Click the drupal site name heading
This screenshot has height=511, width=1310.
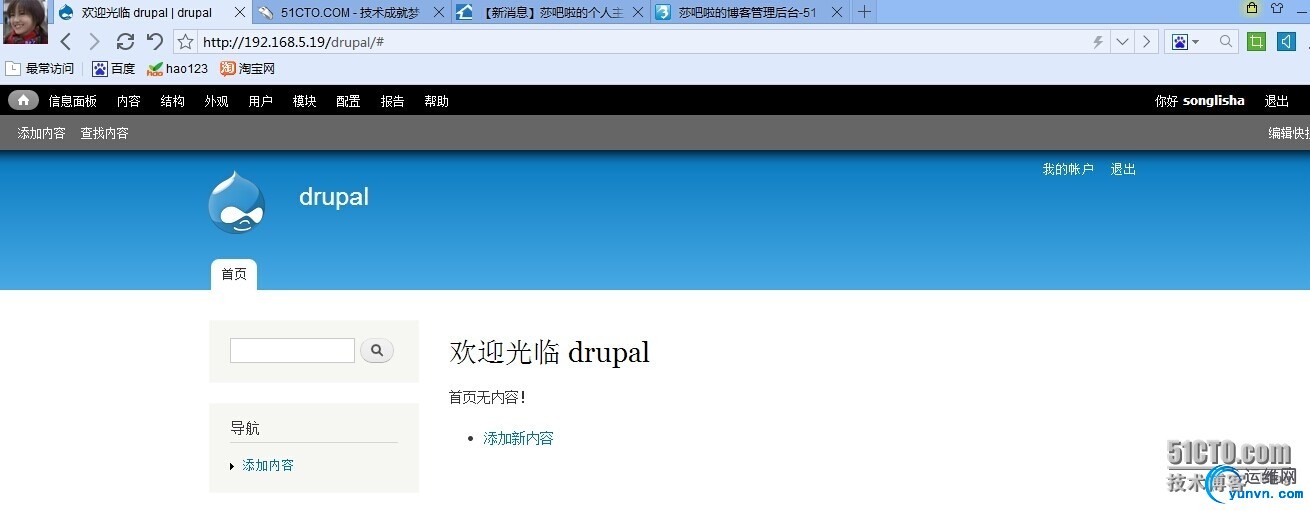coord(334,197)
